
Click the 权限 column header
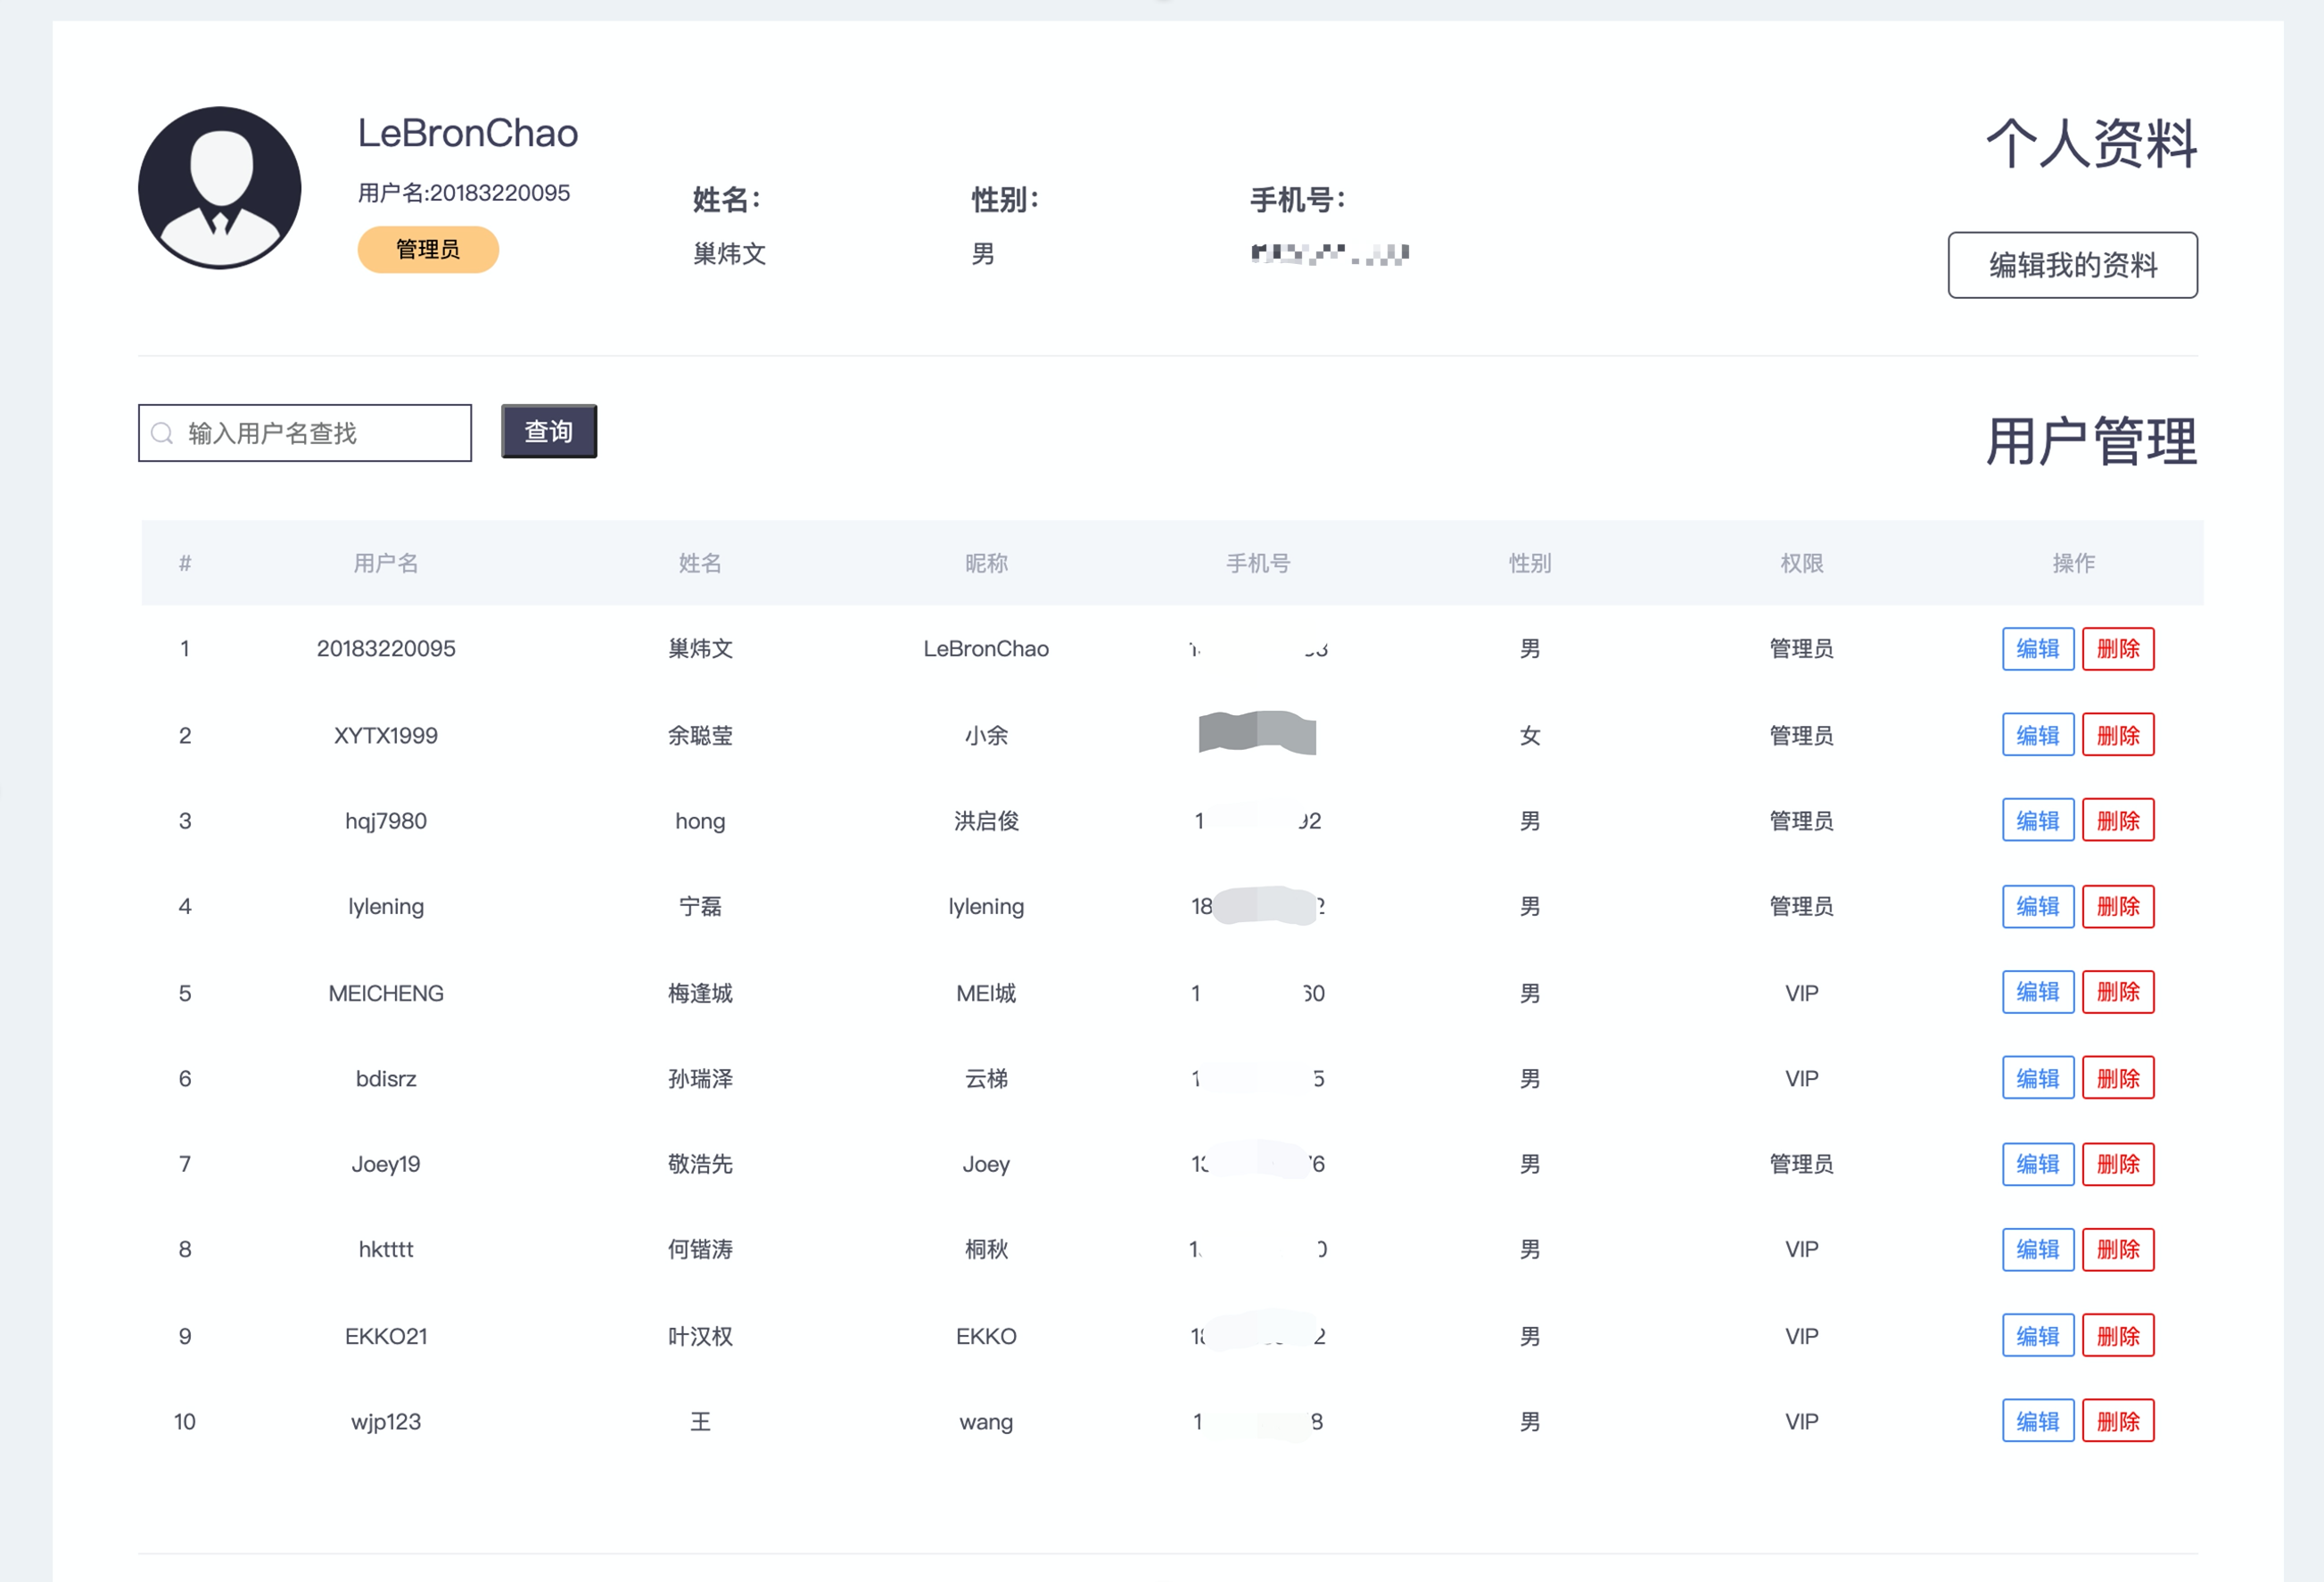coord(1802,563)
